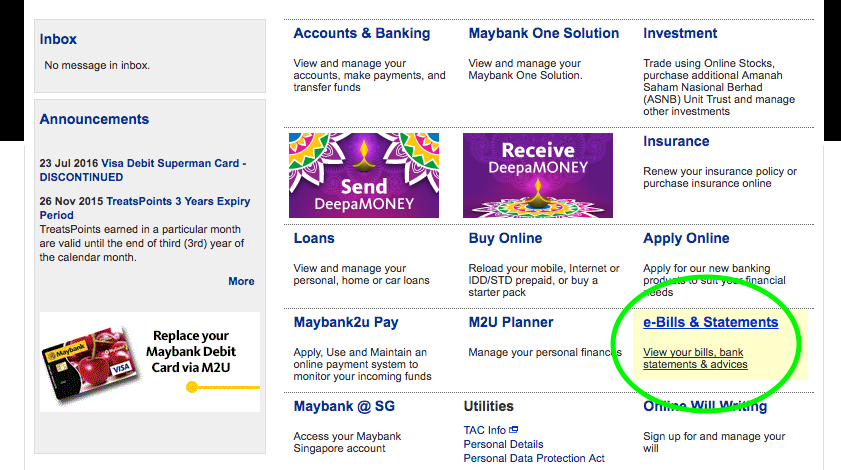Select Apply Online heading

[x=686, y=238]
